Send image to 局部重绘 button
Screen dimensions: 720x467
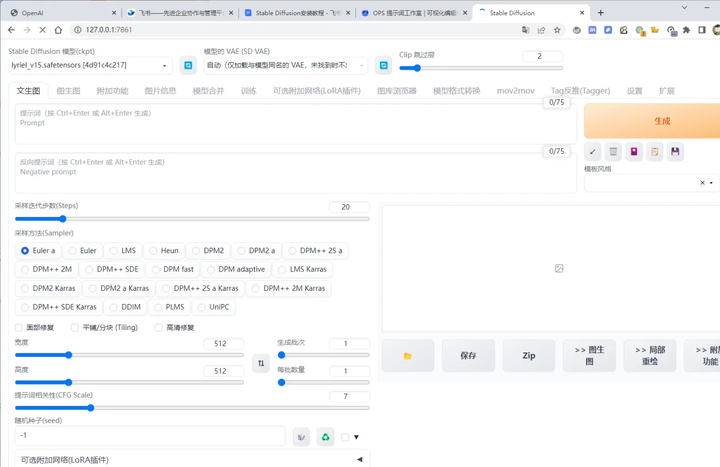[x=650, y=355]
